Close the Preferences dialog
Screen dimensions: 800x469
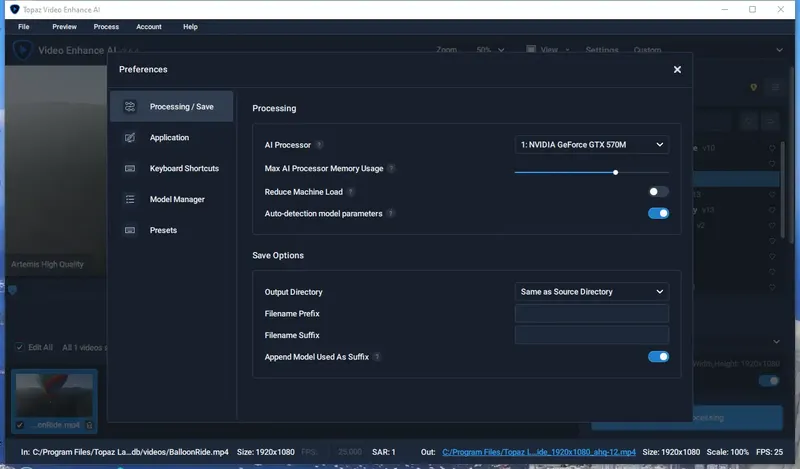(x=677, y=69)
